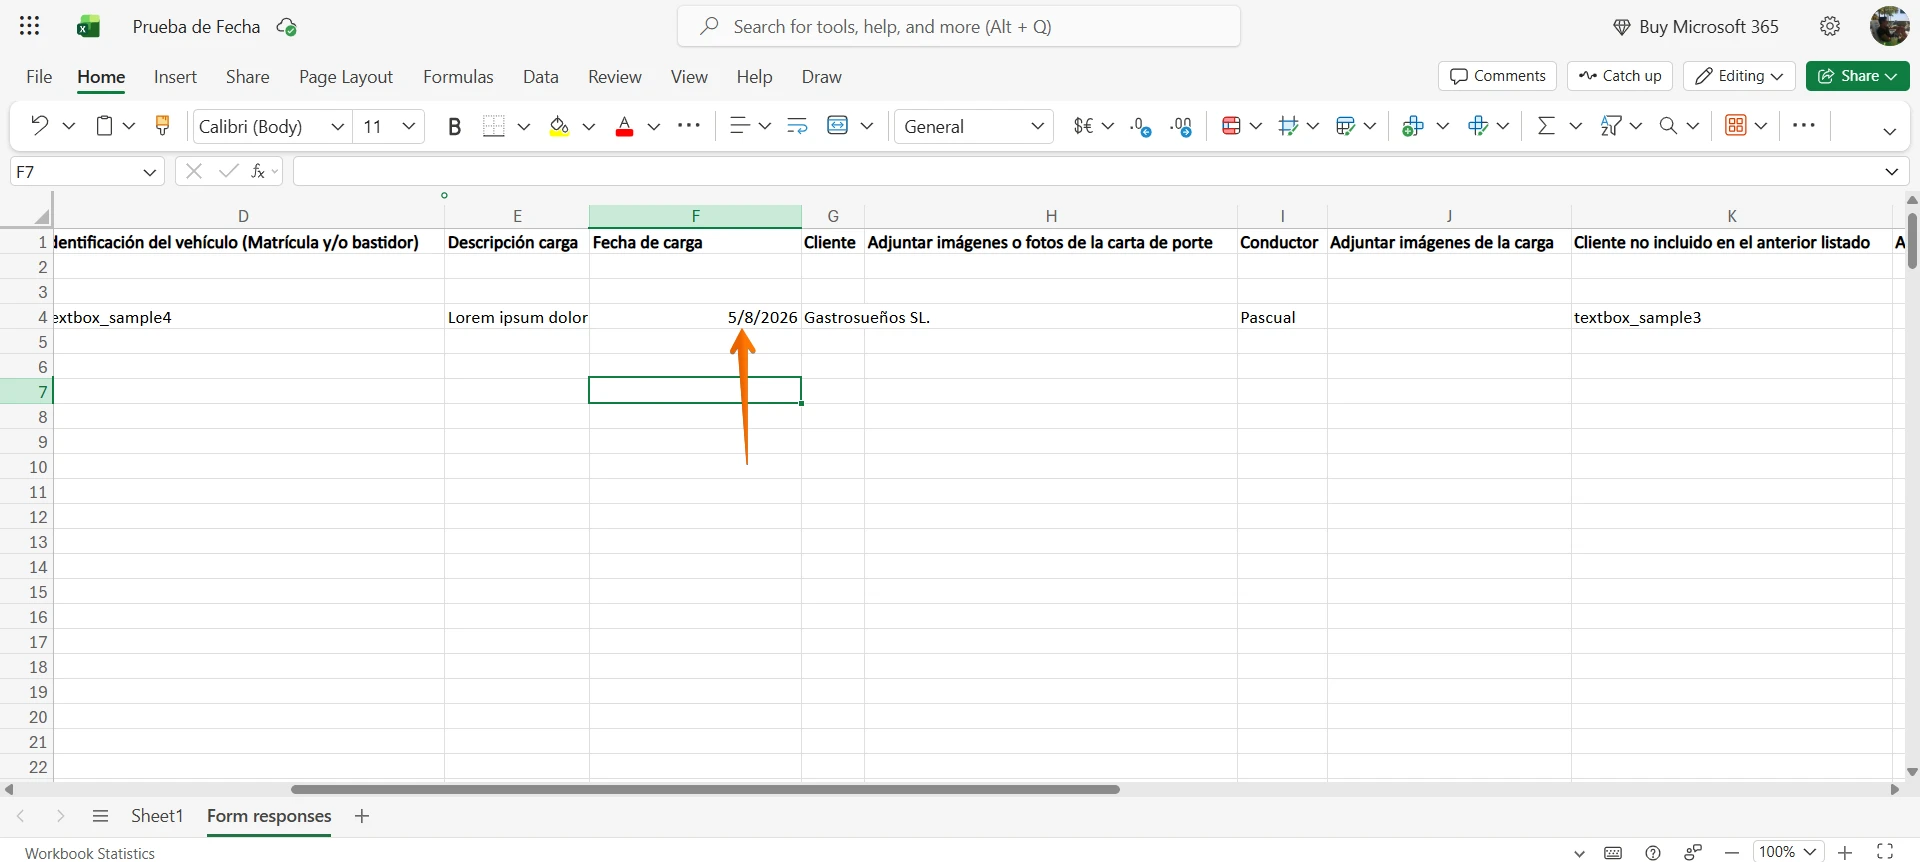Open the Microsoft 365 app launcher grid
This screenshot has width=1920, height=862.
coord(30,27)
